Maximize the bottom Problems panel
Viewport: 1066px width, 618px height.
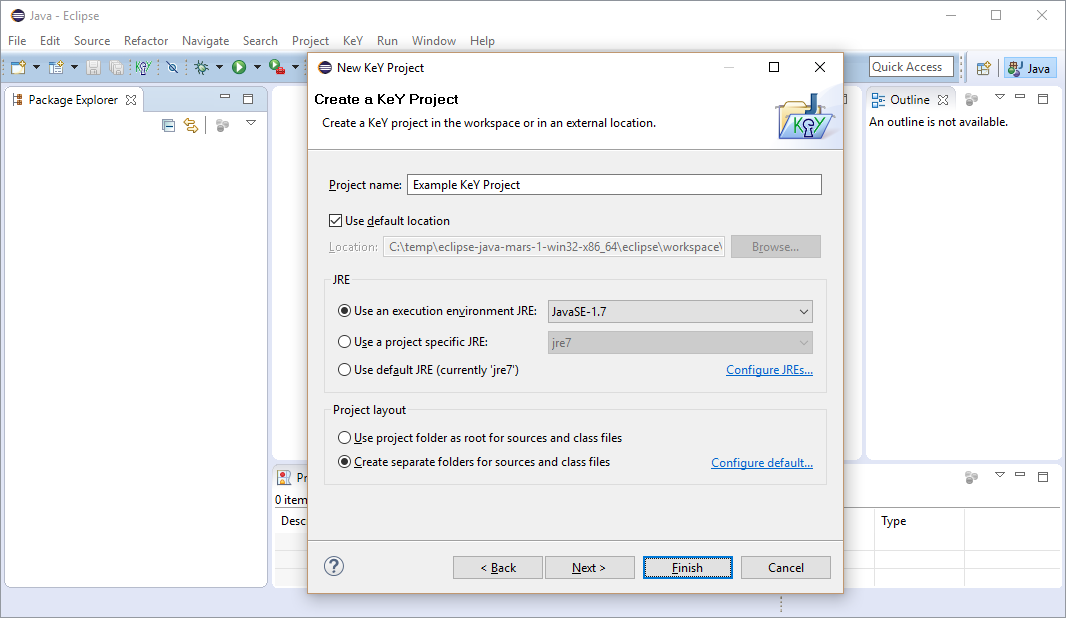(1043, 477)
